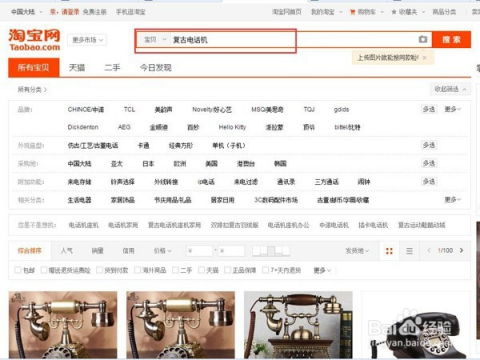Screen dimensions: 480x360
Task: Click suggested search 电话机座机
Action: [84, 225]
